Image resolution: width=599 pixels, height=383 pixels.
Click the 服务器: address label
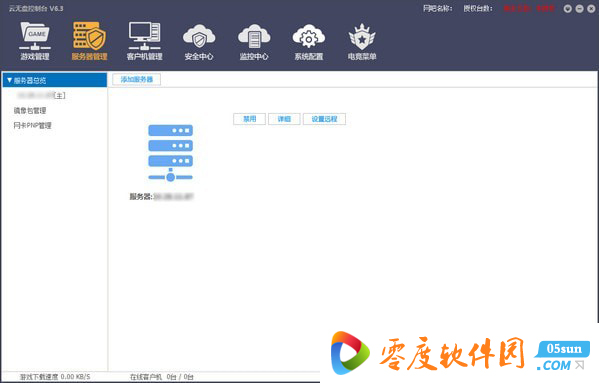pyautogui.click(x=161, y=197)
